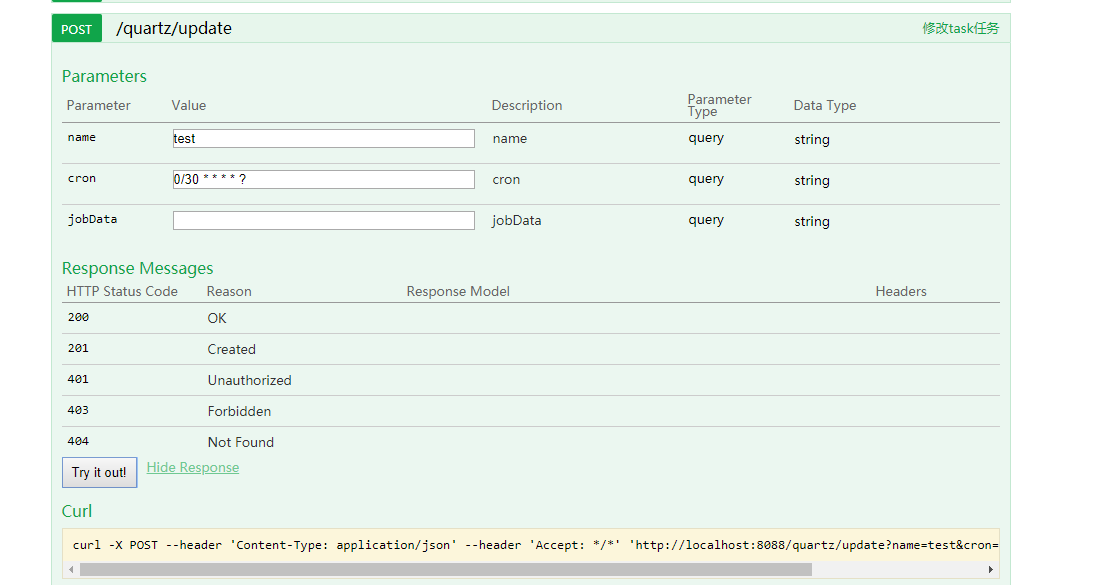Screen dimensions: 1101x585
Task: Click the 修改task任务 summary link
Action: (x=960, y=28)
